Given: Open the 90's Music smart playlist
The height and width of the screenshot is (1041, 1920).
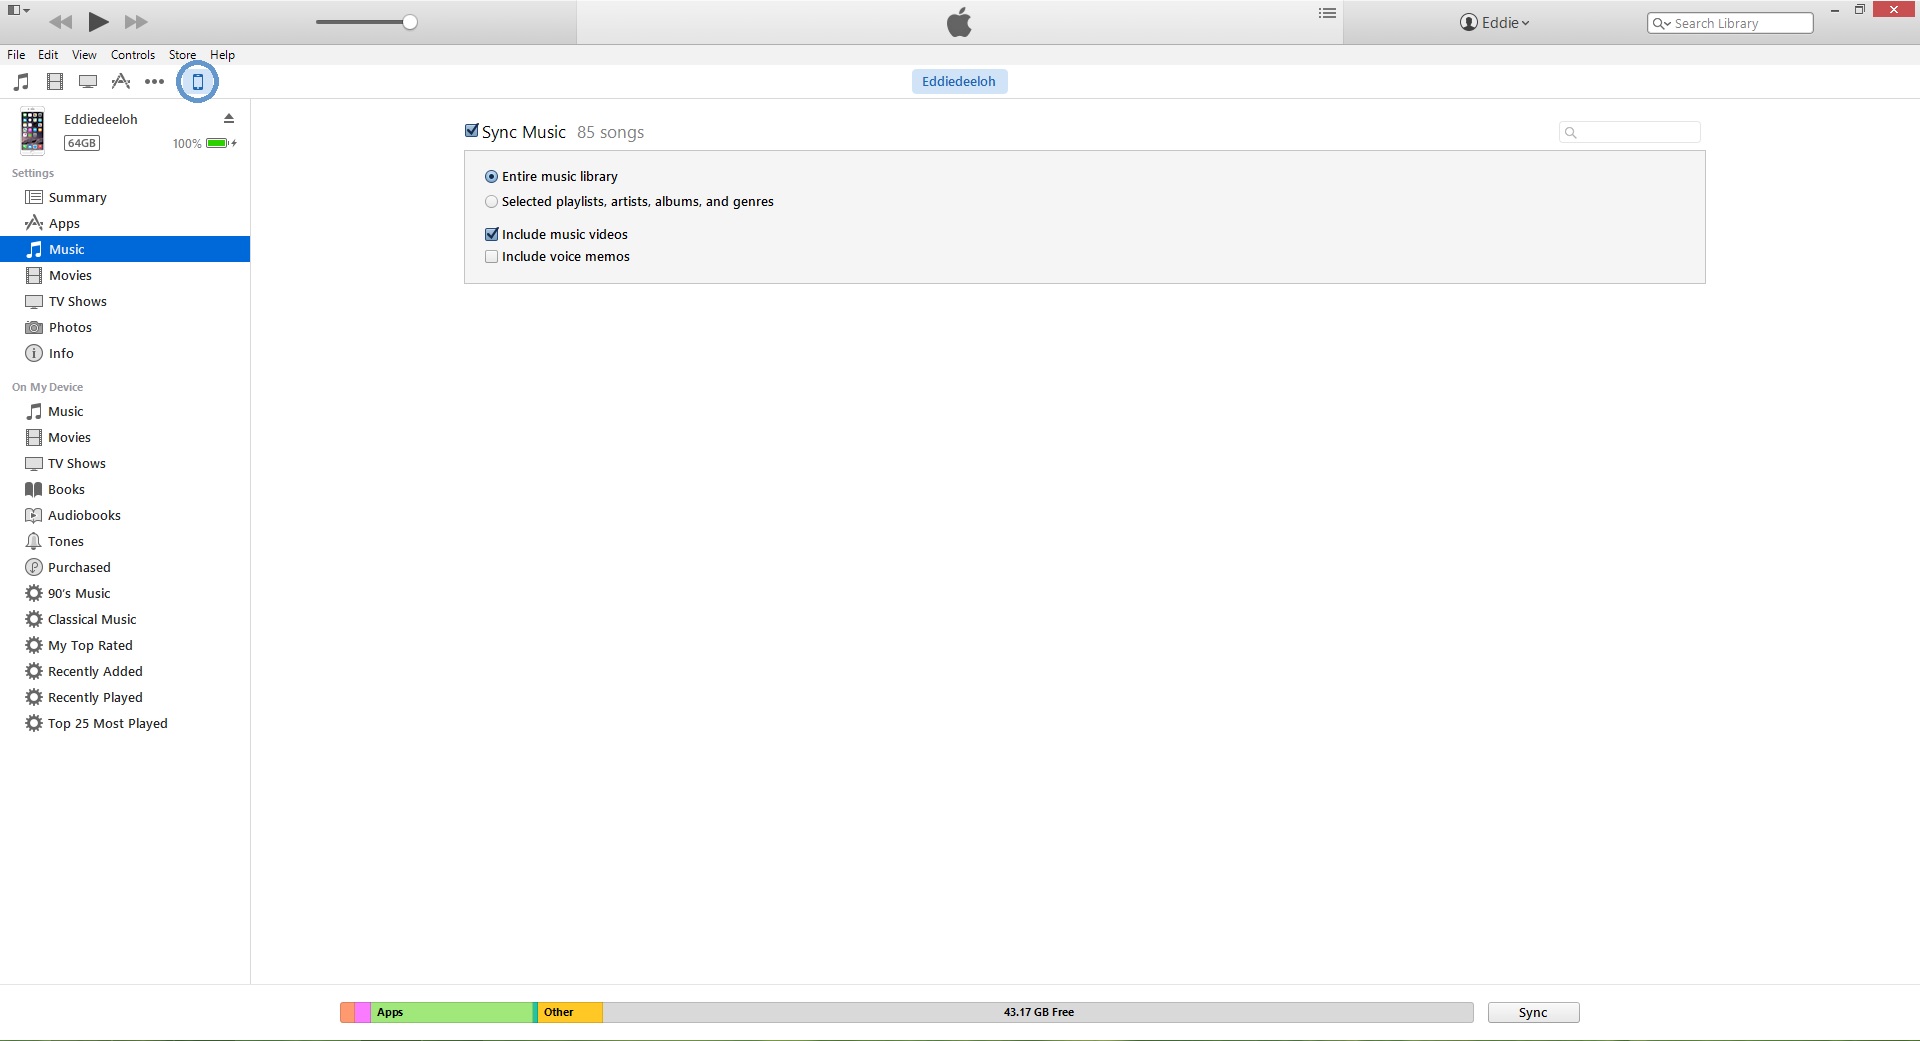Looking at the screenshot, I should (125, 594).
